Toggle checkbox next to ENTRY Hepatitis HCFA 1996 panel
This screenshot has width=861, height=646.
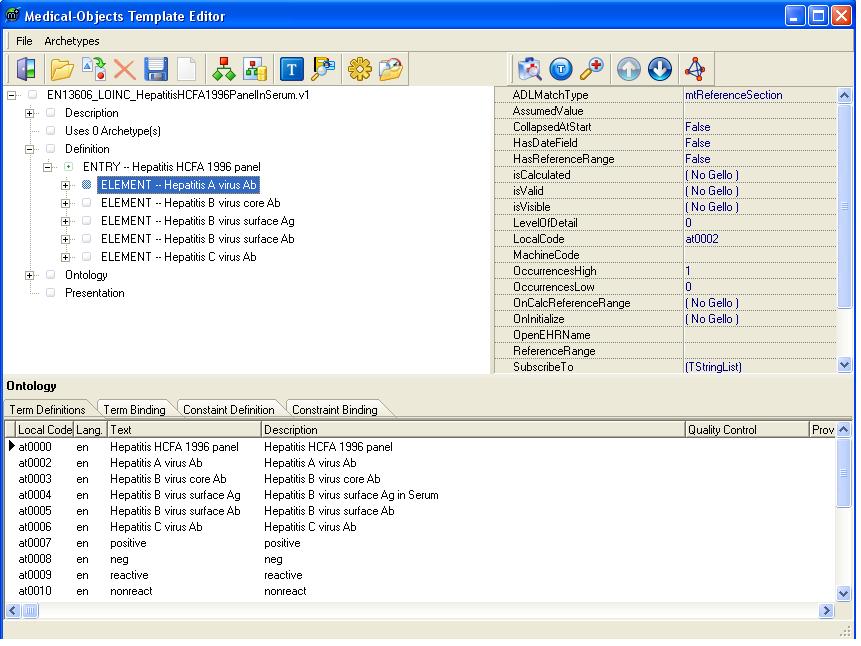coord(69,167)
